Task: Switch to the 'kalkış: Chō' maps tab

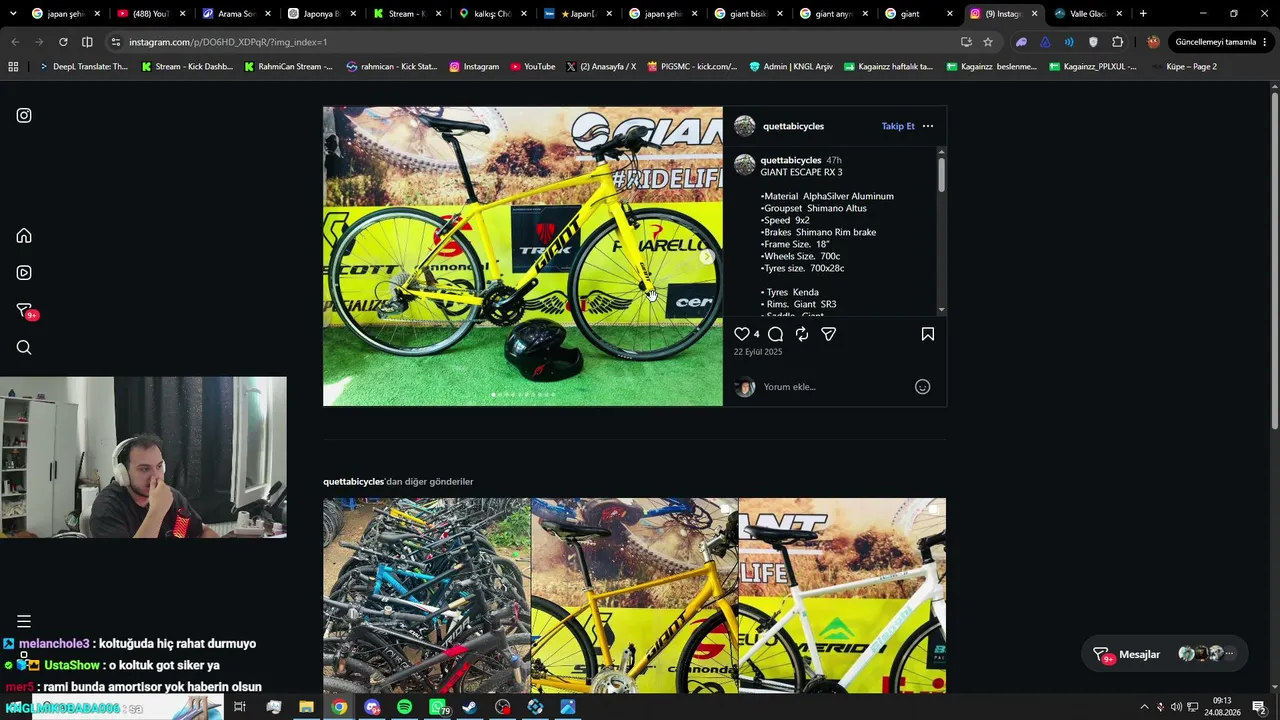Action: pos(493,14)
